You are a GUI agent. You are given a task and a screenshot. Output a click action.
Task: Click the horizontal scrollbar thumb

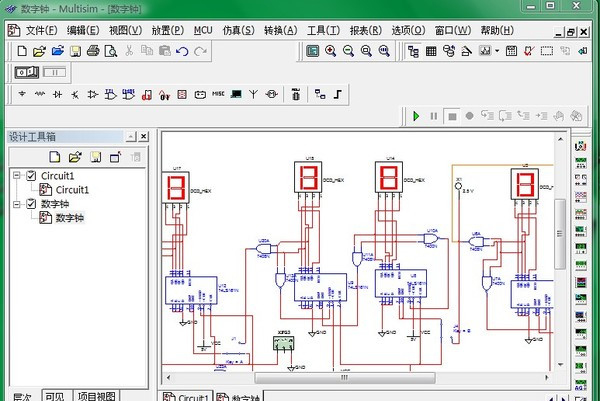pos(345,378)
